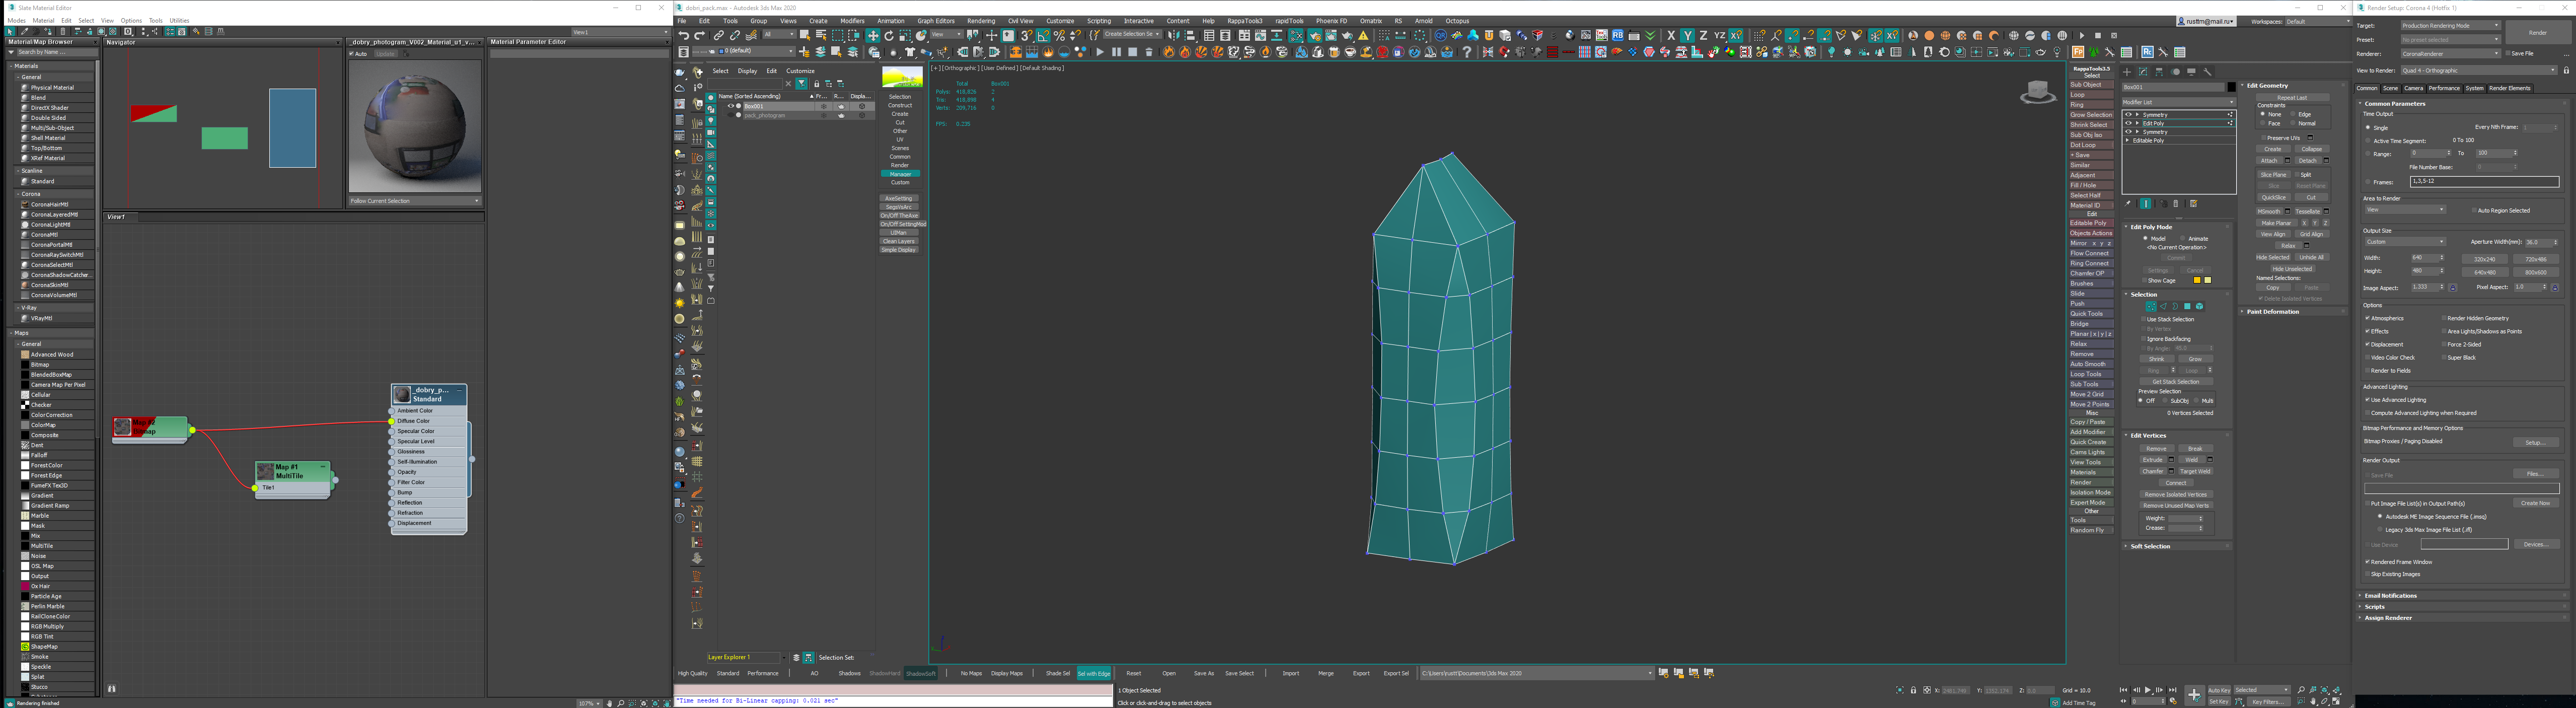2576x708 pixels.
Task: Select Element sub-object level icon
Action: click(2200, 307)
